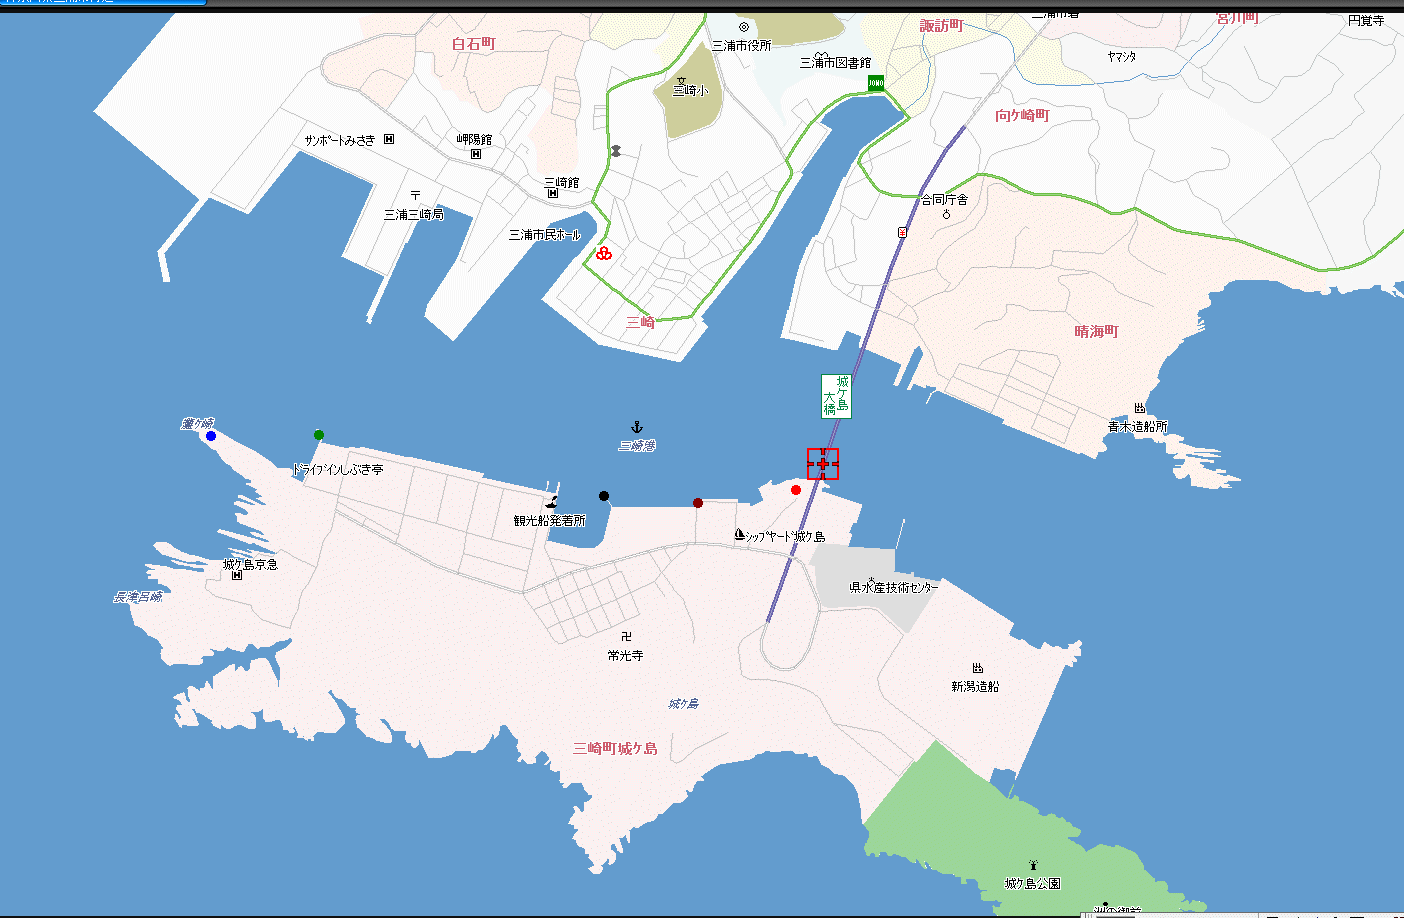Click the 向ヶ崎町 district label
1404x918 pixels.
[x=1022, y=115]
